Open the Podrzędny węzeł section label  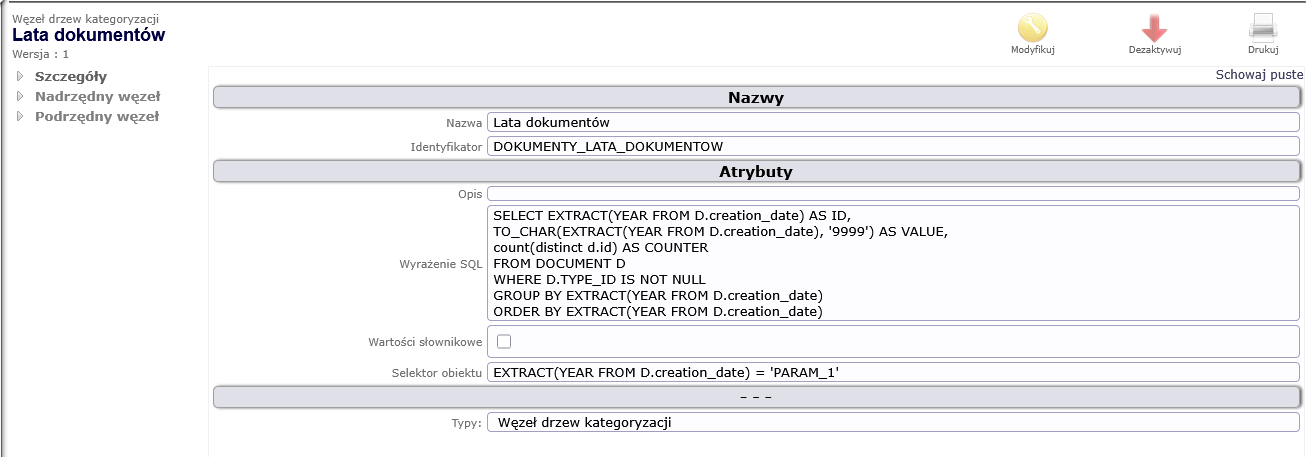[x=96, y=116]
